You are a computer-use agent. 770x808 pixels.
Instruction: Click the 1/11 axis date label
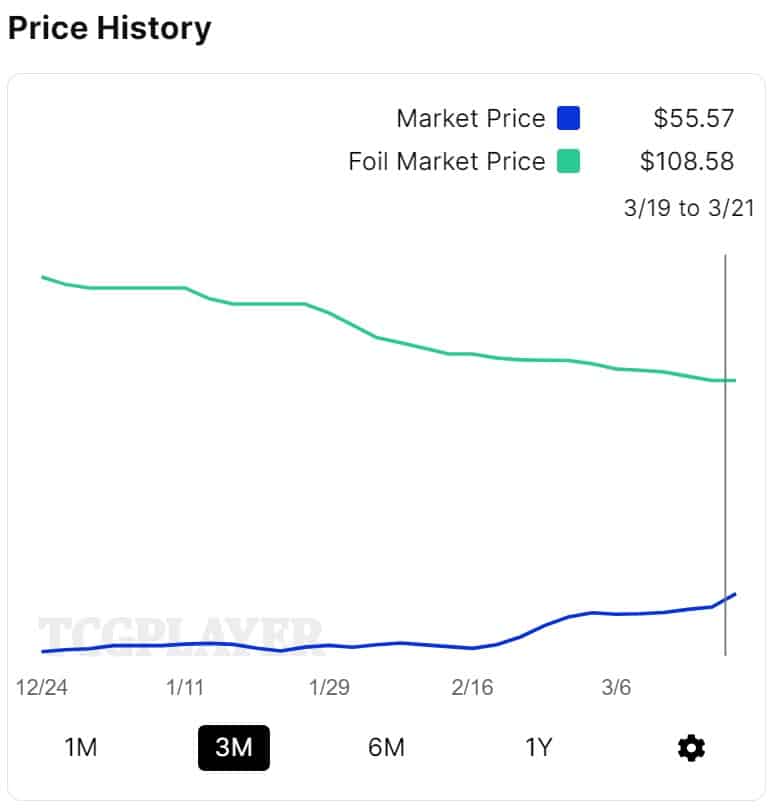[186, 688]
